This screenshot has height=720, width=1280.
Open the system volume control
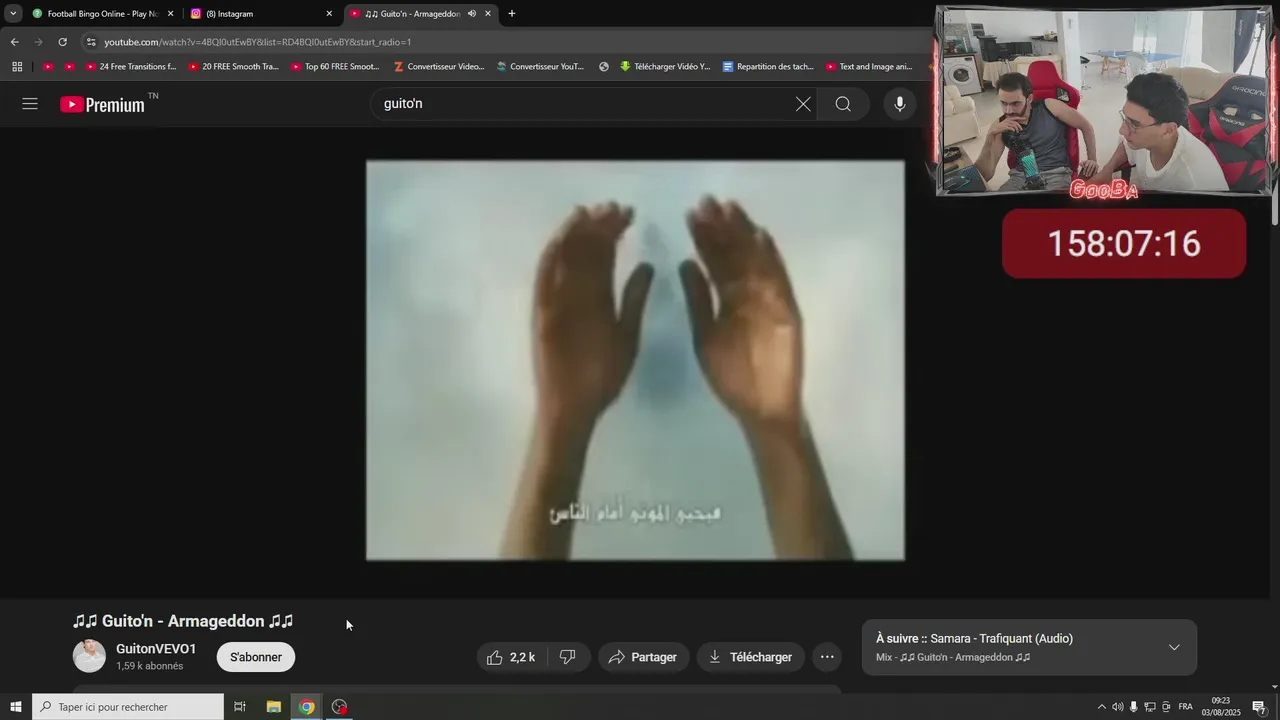click(x=1118, y=707)
